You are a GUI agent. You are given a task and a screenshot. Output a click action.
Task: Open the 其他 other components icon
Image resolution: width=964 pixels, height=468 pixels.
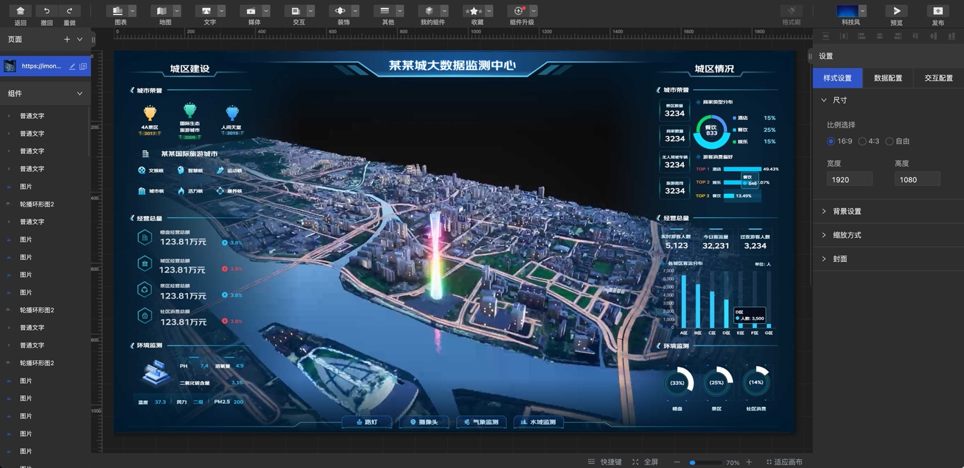pos(385,11)
